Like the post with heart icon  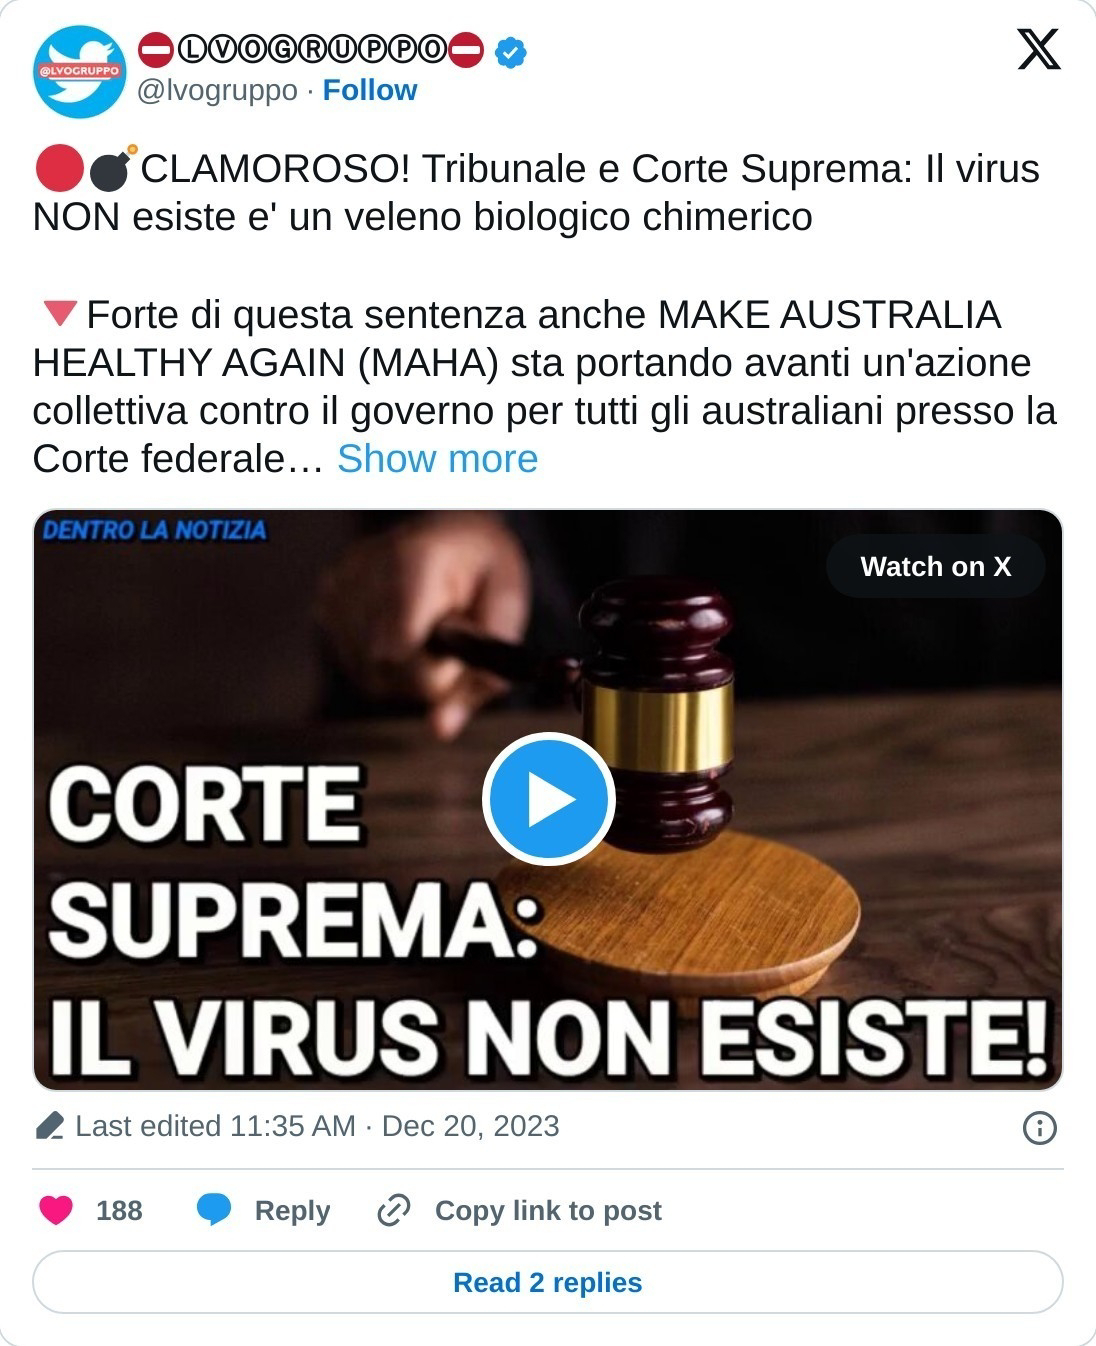56,1210
